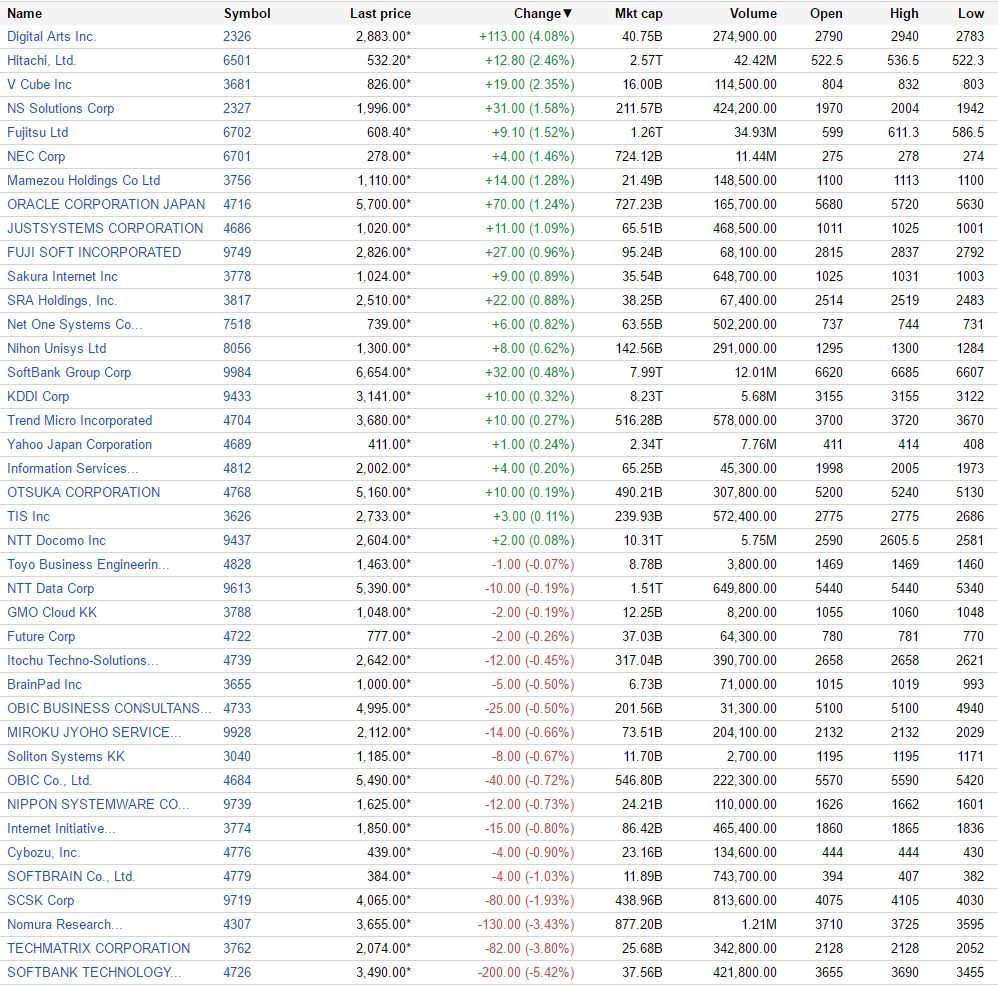The width and height of the screenshot is (998, 985).
Task: Open Information Services... link
Action: coord(73,469)
